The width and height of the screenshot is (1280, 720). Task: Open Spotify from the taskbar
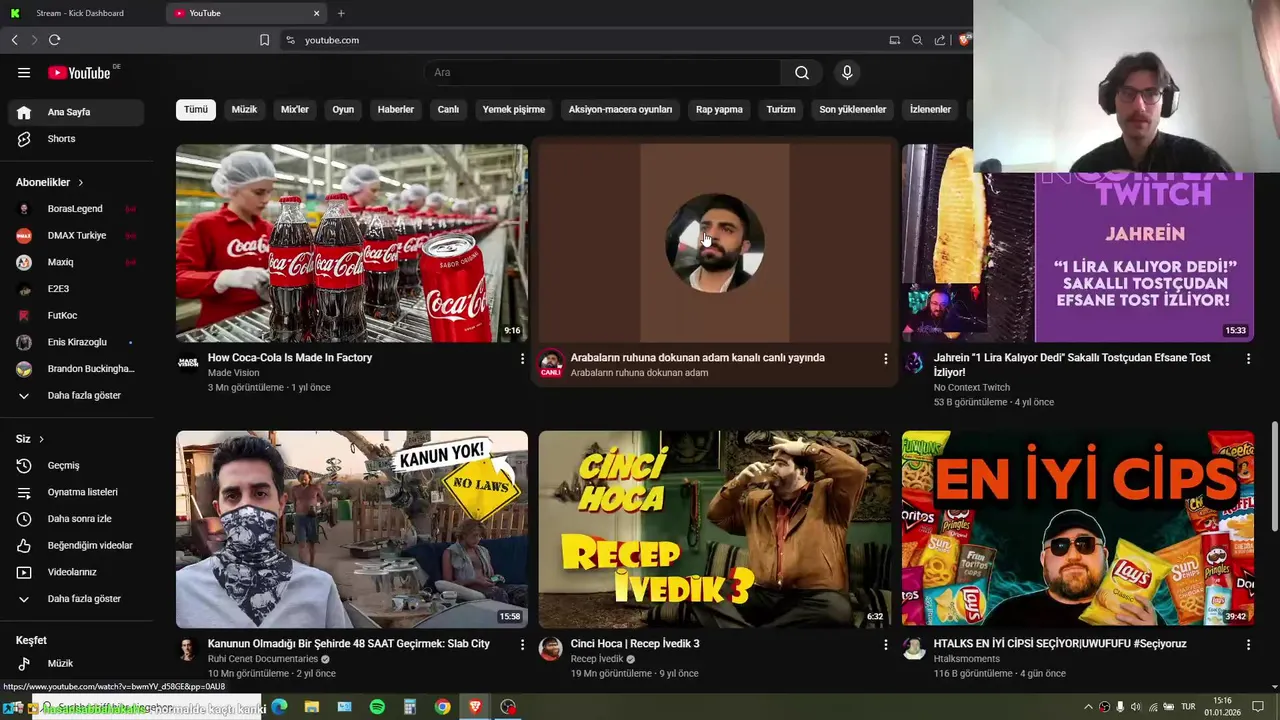[x=377, y=707]
